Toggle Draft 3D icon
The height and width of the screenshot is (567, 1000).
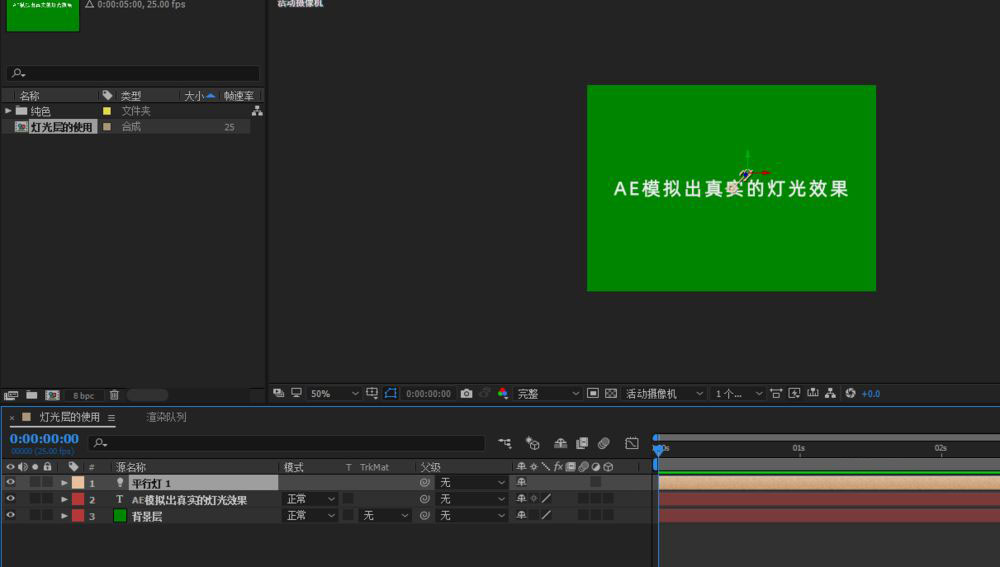(533, 443)
